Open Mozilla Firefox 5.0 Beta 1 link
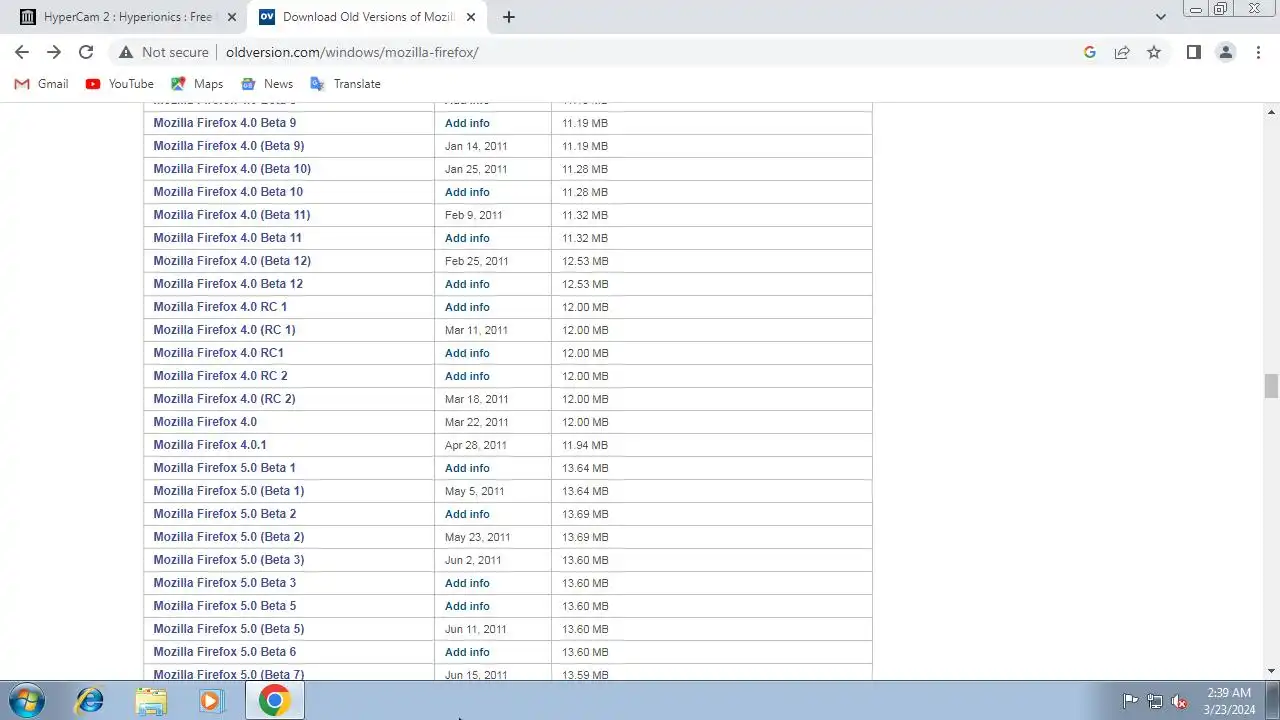The width and height of the screenshot is (1280, 720). [224, 468]
